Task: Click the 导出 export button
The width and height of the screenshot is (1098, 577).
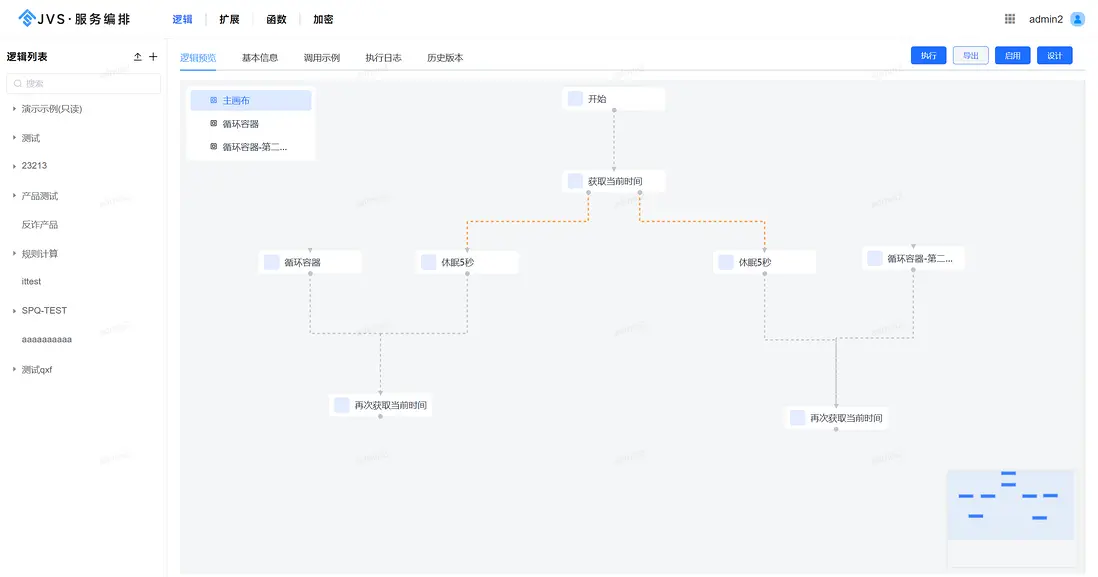Action: click(970, 56)
